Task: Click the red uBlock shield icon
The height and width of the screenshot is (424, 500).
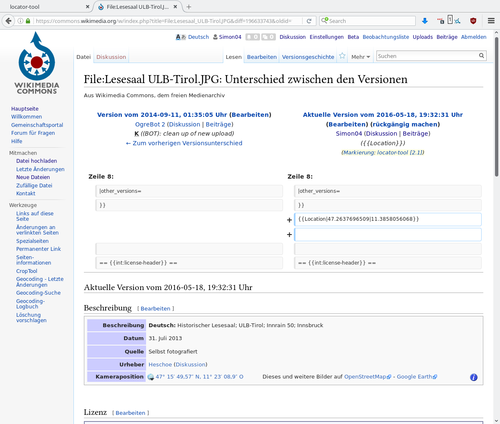Action: 473,21
